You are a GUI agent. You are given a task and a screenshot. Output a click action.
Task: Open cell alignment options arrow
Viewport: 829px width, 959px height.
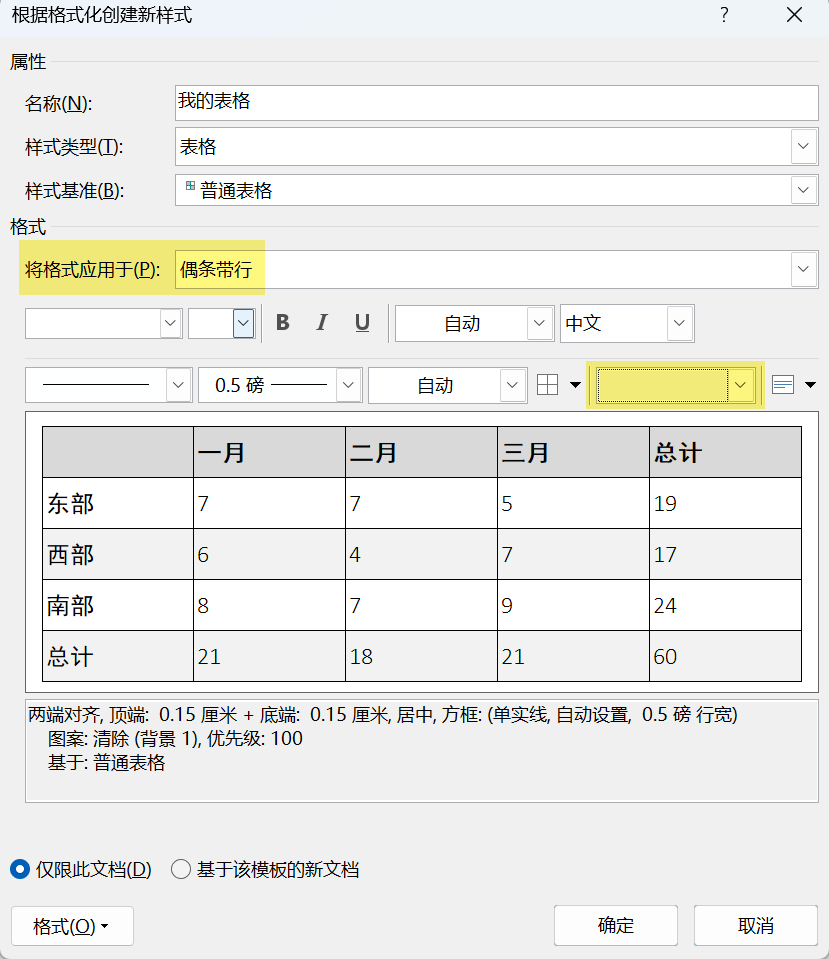coord(810,385)
